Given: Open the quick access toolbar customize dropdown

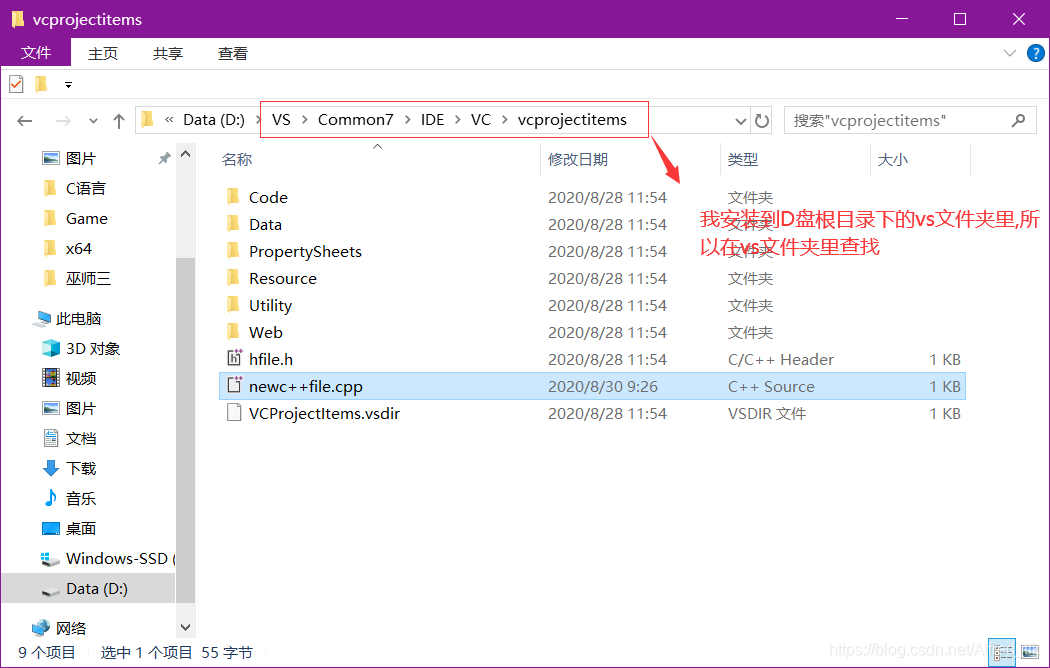Looking at the screenshot, I should coord(66,85).
